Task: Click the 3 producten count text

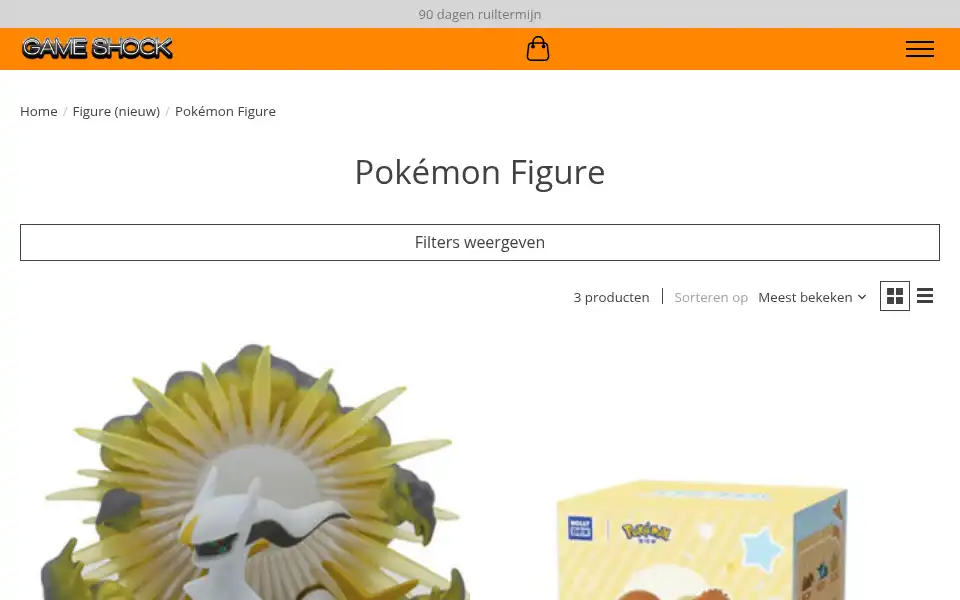Action: pos(611,298)
